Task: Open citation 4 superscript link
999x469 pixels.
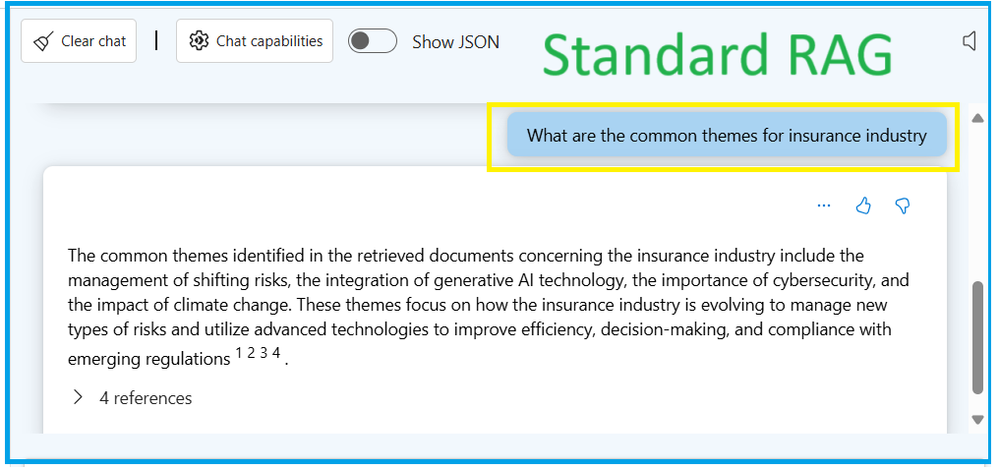Action: click(x=276, y=353)
